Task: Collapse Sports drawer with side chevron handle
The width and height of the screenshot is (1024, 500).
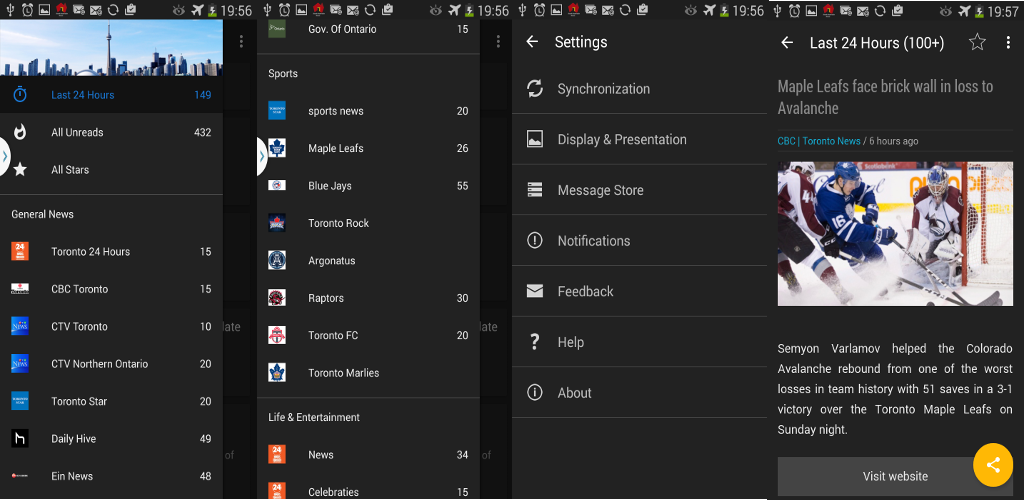Action: 262,157
